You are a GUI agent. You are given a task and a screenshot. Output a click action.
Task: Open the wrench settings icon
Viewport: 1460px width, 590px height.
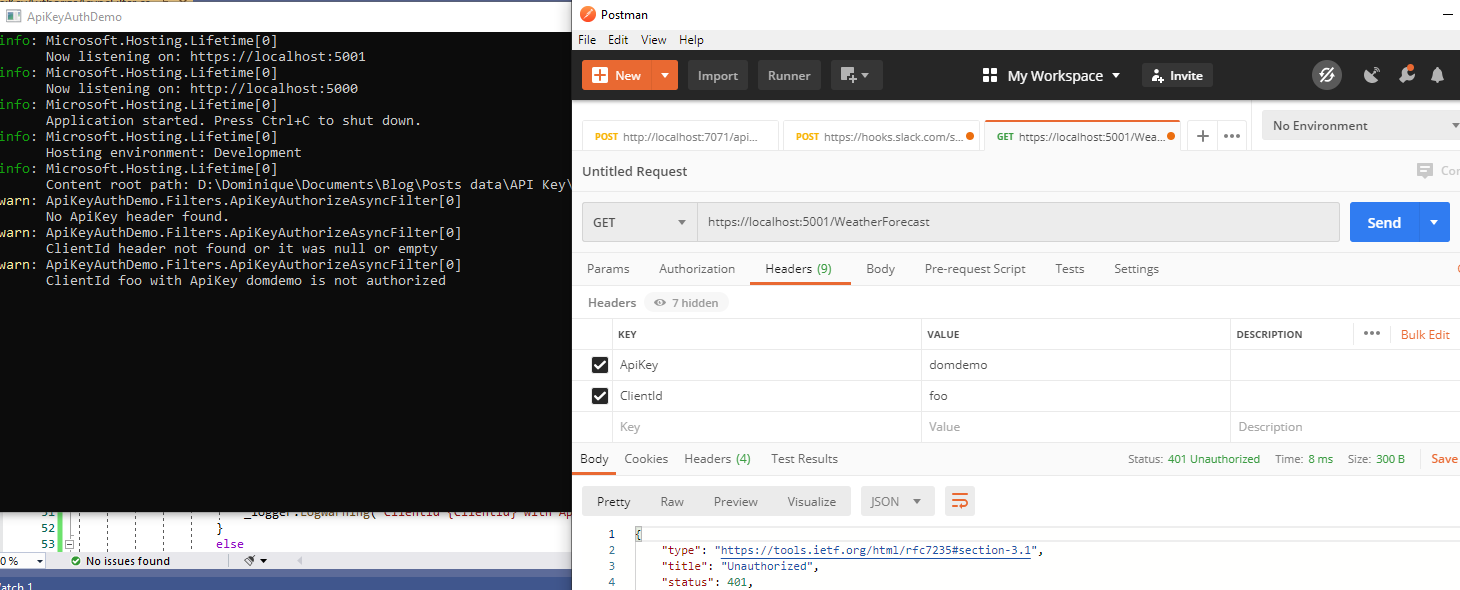pyautogui.click(x=1406, y=75)
